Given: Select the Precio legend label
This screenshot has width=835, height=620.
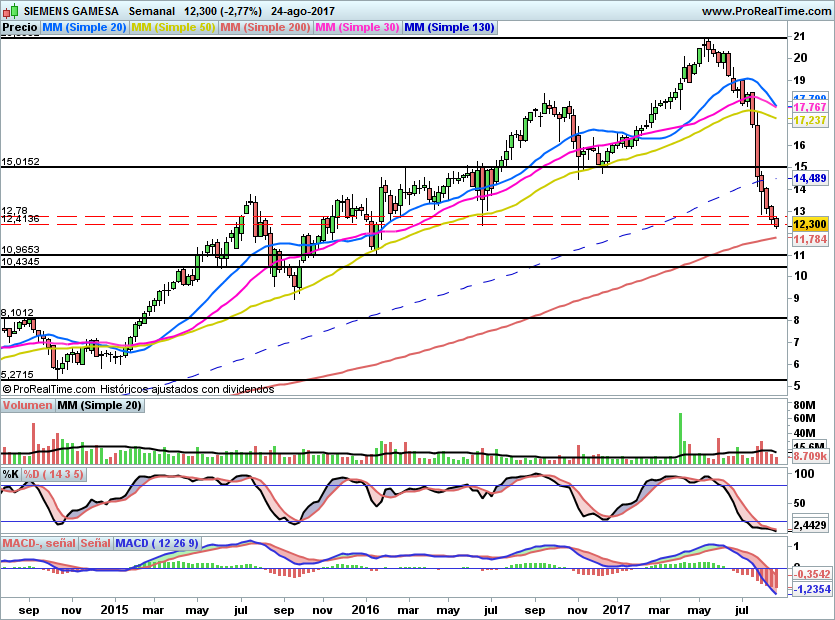Looking at the screenshot, I should coord(20,28).
